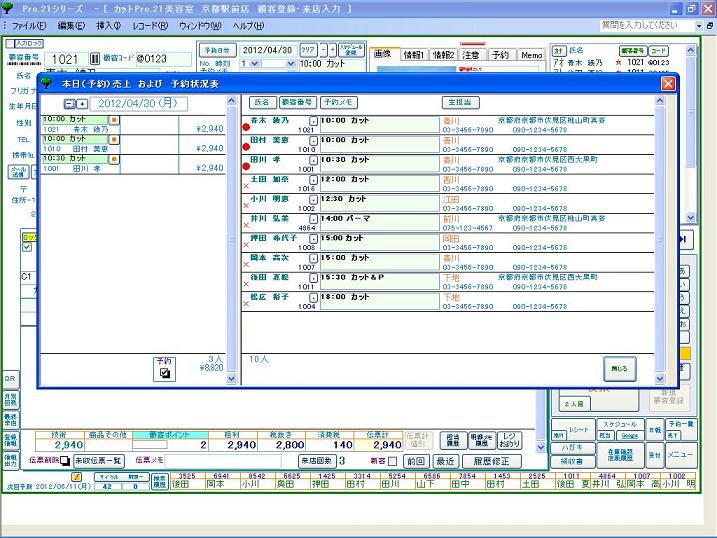Close the 予約状況表 dialog with the red X

(x=668, y=84)
